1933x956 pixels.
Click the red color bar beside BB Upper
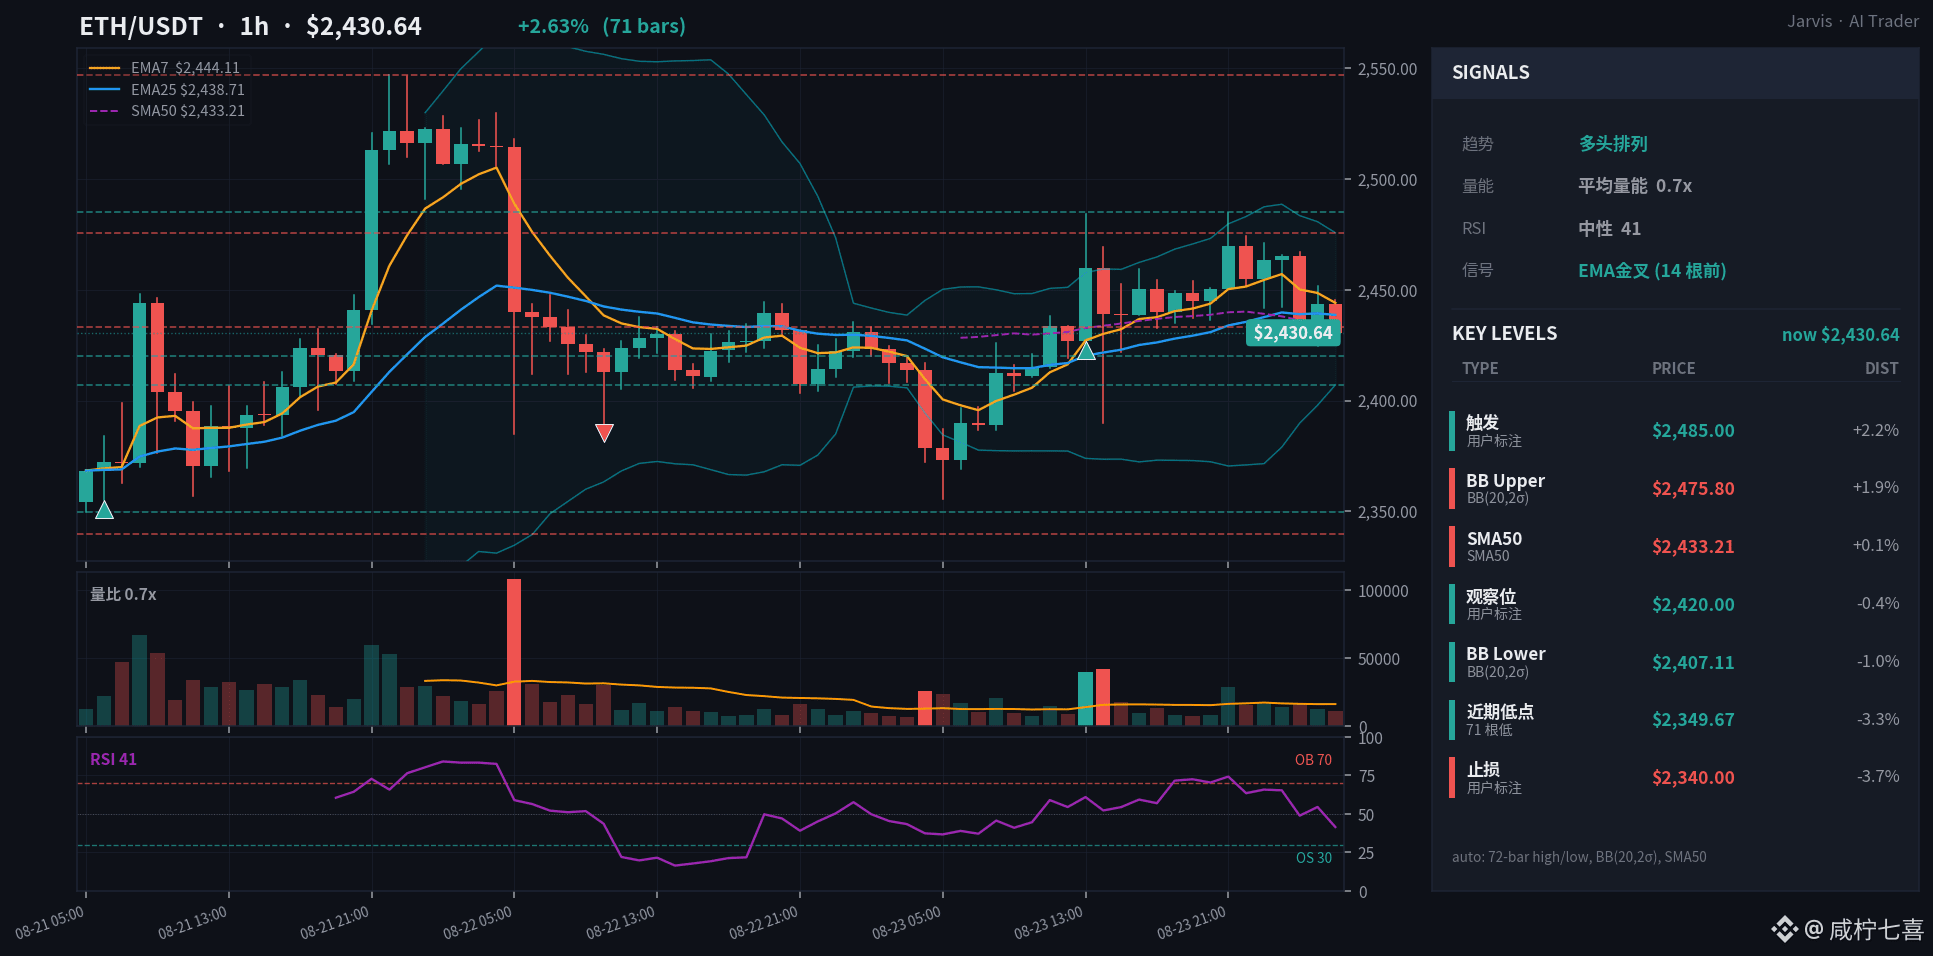click(1452, 489)
